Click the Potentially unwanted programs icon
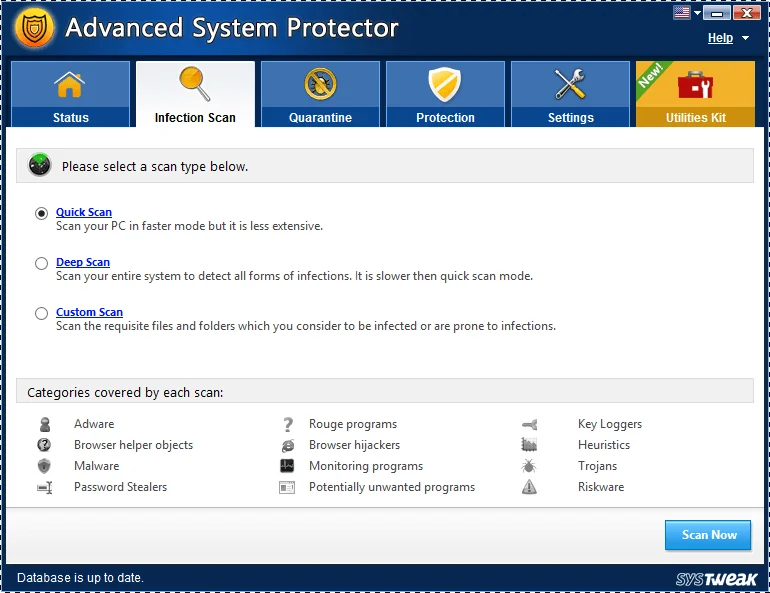This screenshot has height=593, width=770. coord(287,487)
